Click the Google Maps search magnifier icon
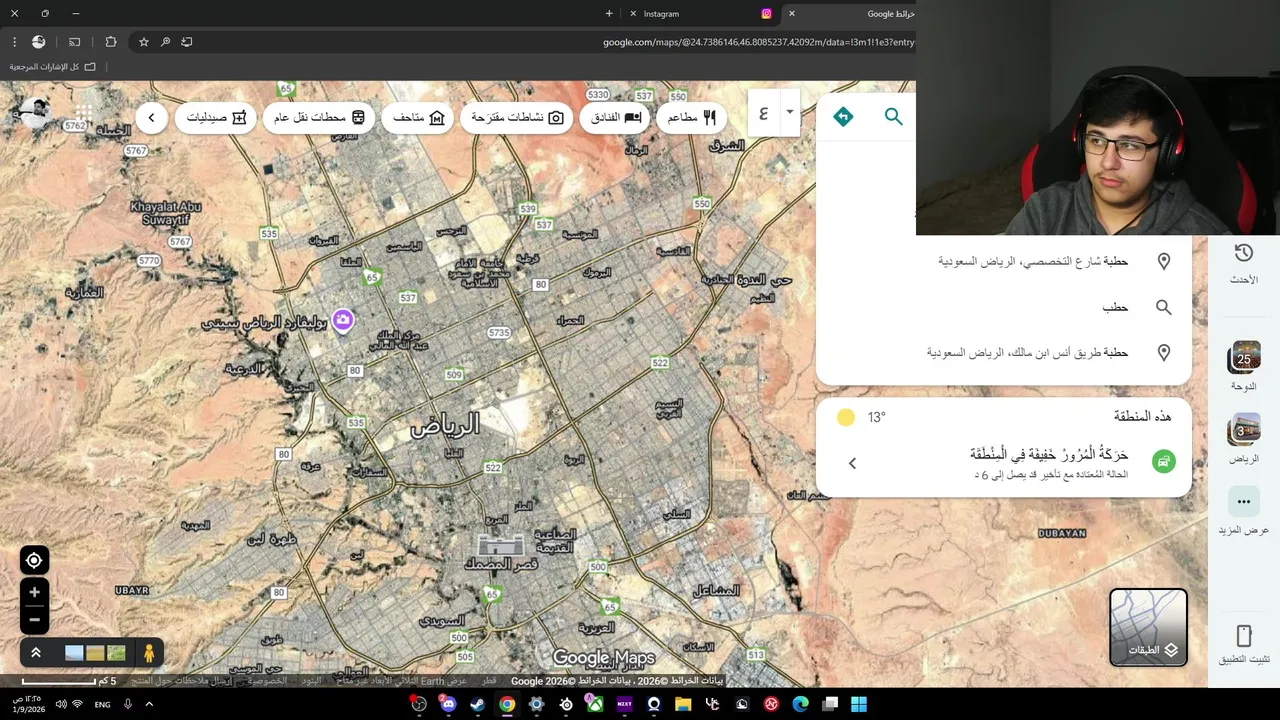The image size is (1280, 720). point(893,117)
